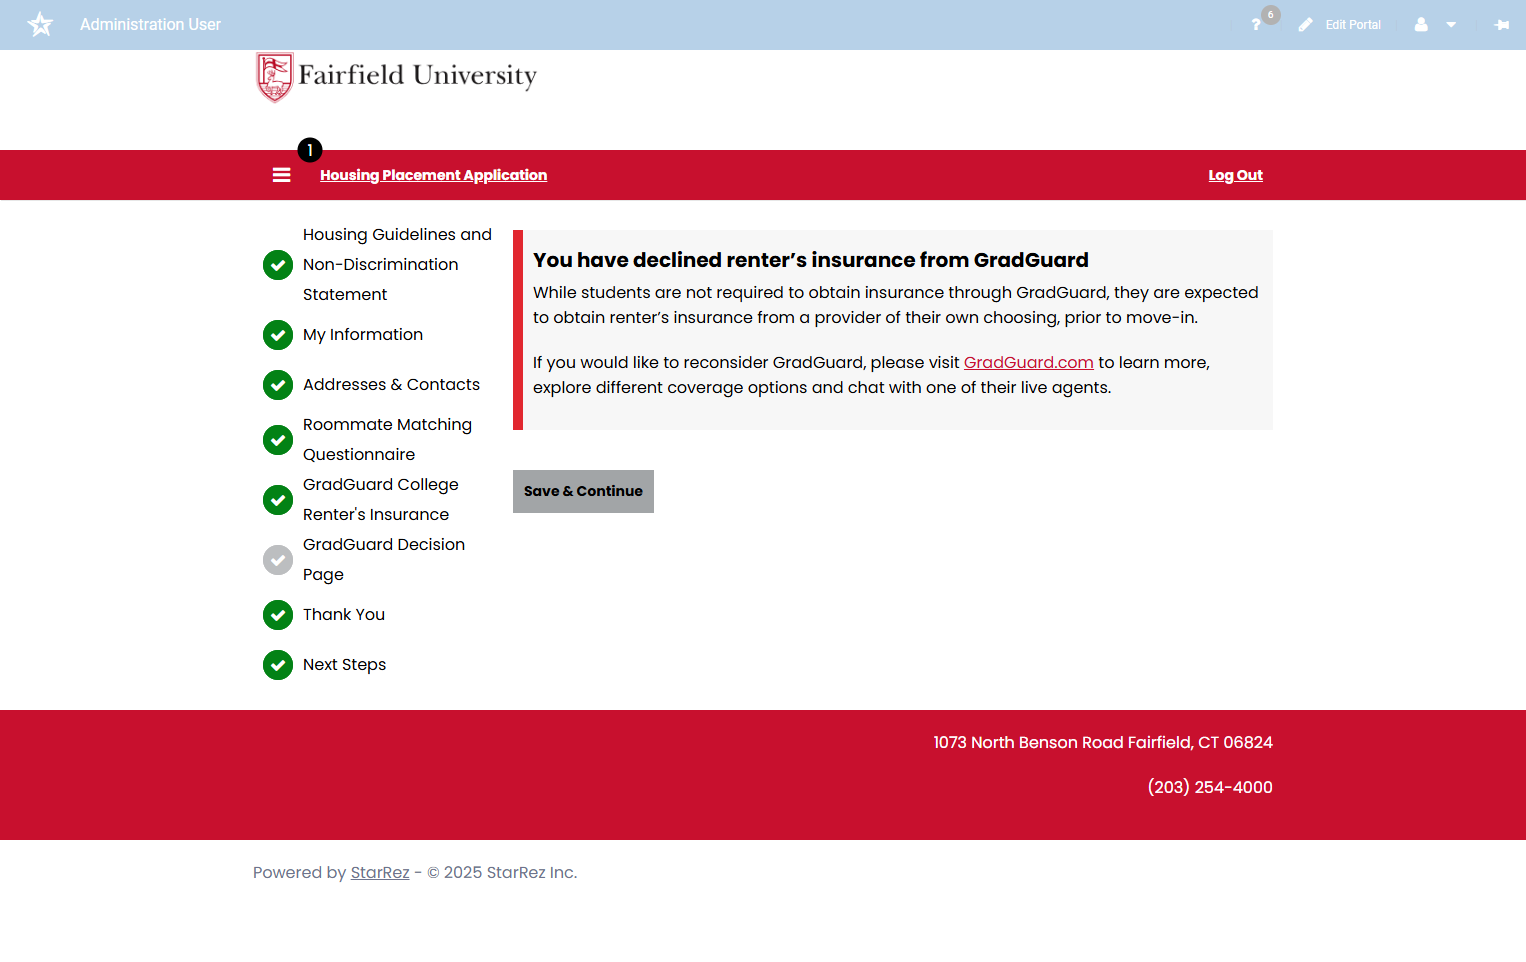
Task: Open the hamburger menu icon
Action: click(282, 175)
